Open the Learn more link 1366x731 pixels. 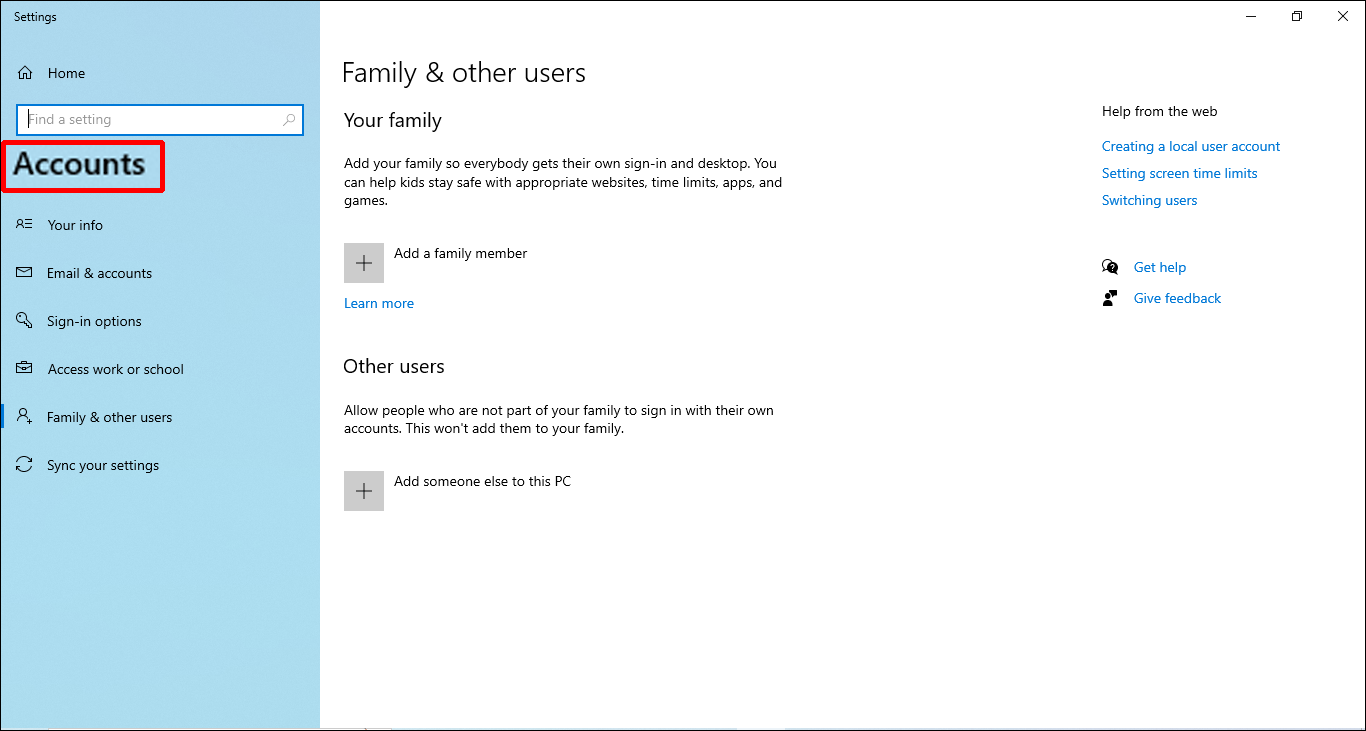click(379, 303)
